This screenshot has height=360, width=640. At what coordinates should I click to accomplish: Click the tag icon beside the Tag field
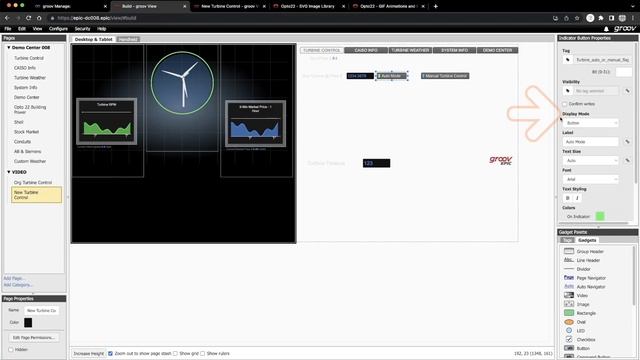[567, 60]
